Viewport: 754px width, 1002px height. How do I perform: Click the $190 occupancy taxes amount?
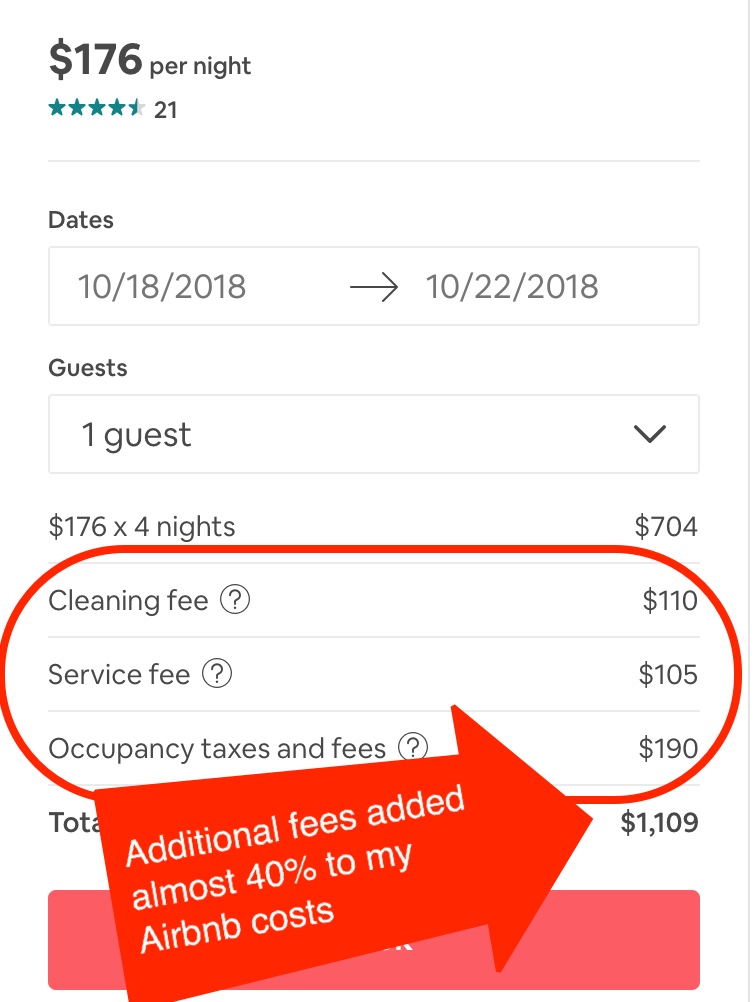[668, 748]
